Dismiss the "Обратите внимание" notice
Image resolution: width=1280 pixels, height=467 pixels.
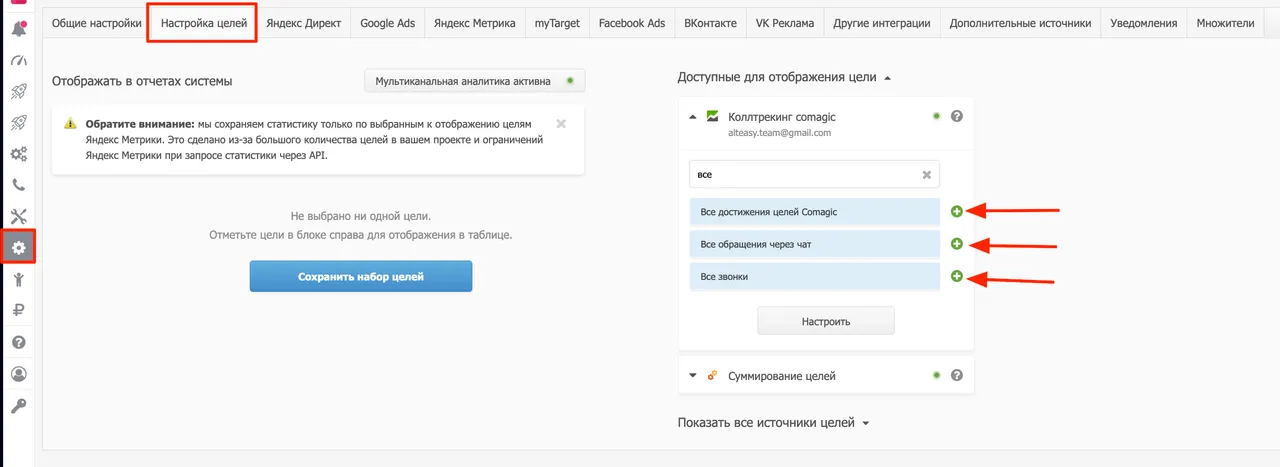click(561, 124)
